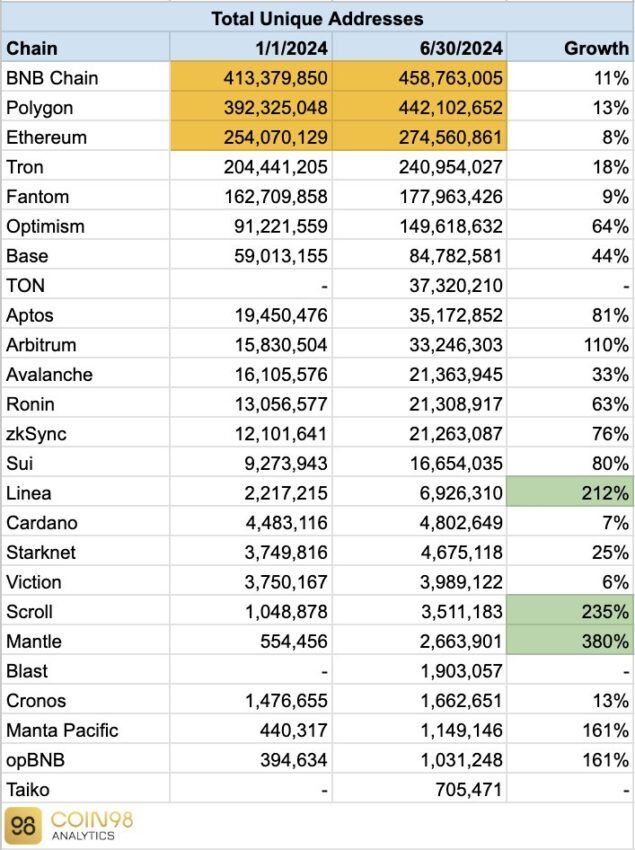Click Scroll's green 235% growth cell
The width and height of the screenshot is (635, 850).
coord(570,611)
